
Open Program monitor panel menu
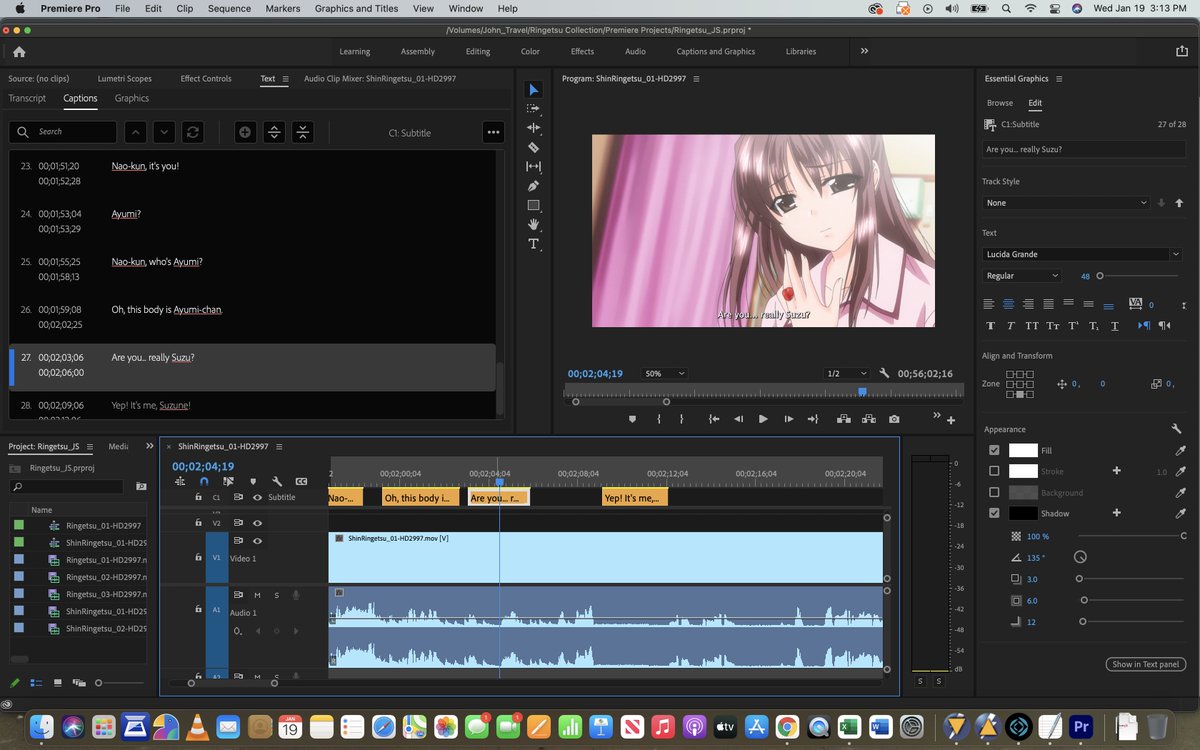696,78
